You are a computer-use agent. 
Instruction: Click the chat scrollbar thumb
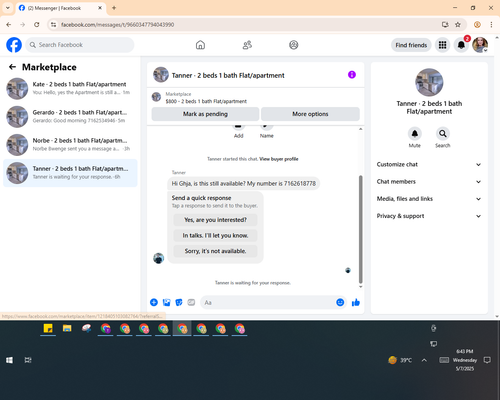[360, 229]
